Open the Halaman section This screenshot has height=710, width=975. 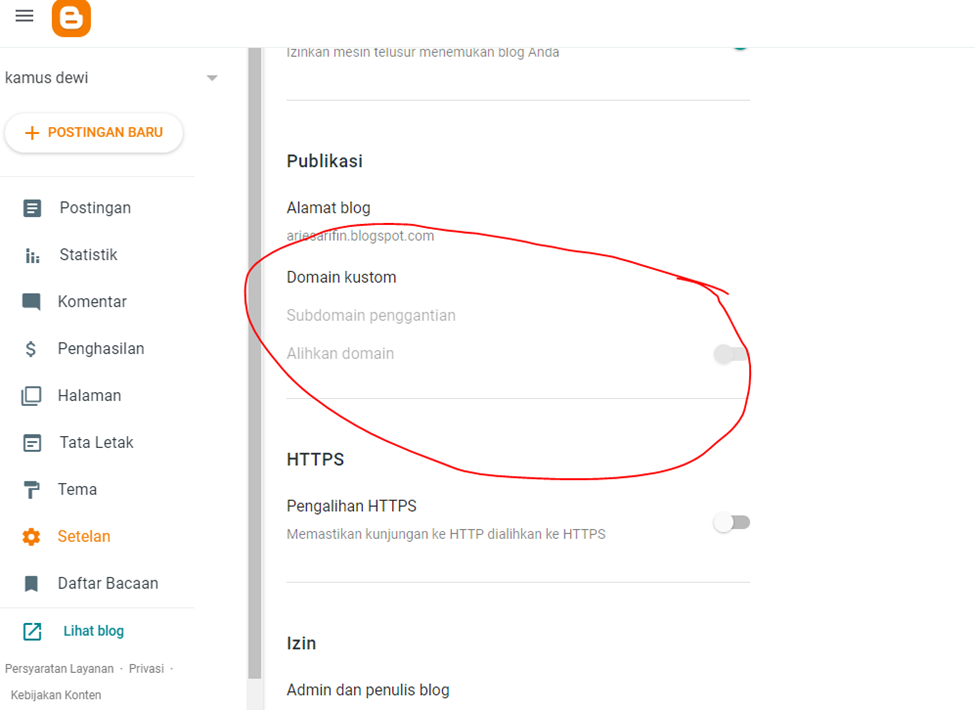click(90, 395)
